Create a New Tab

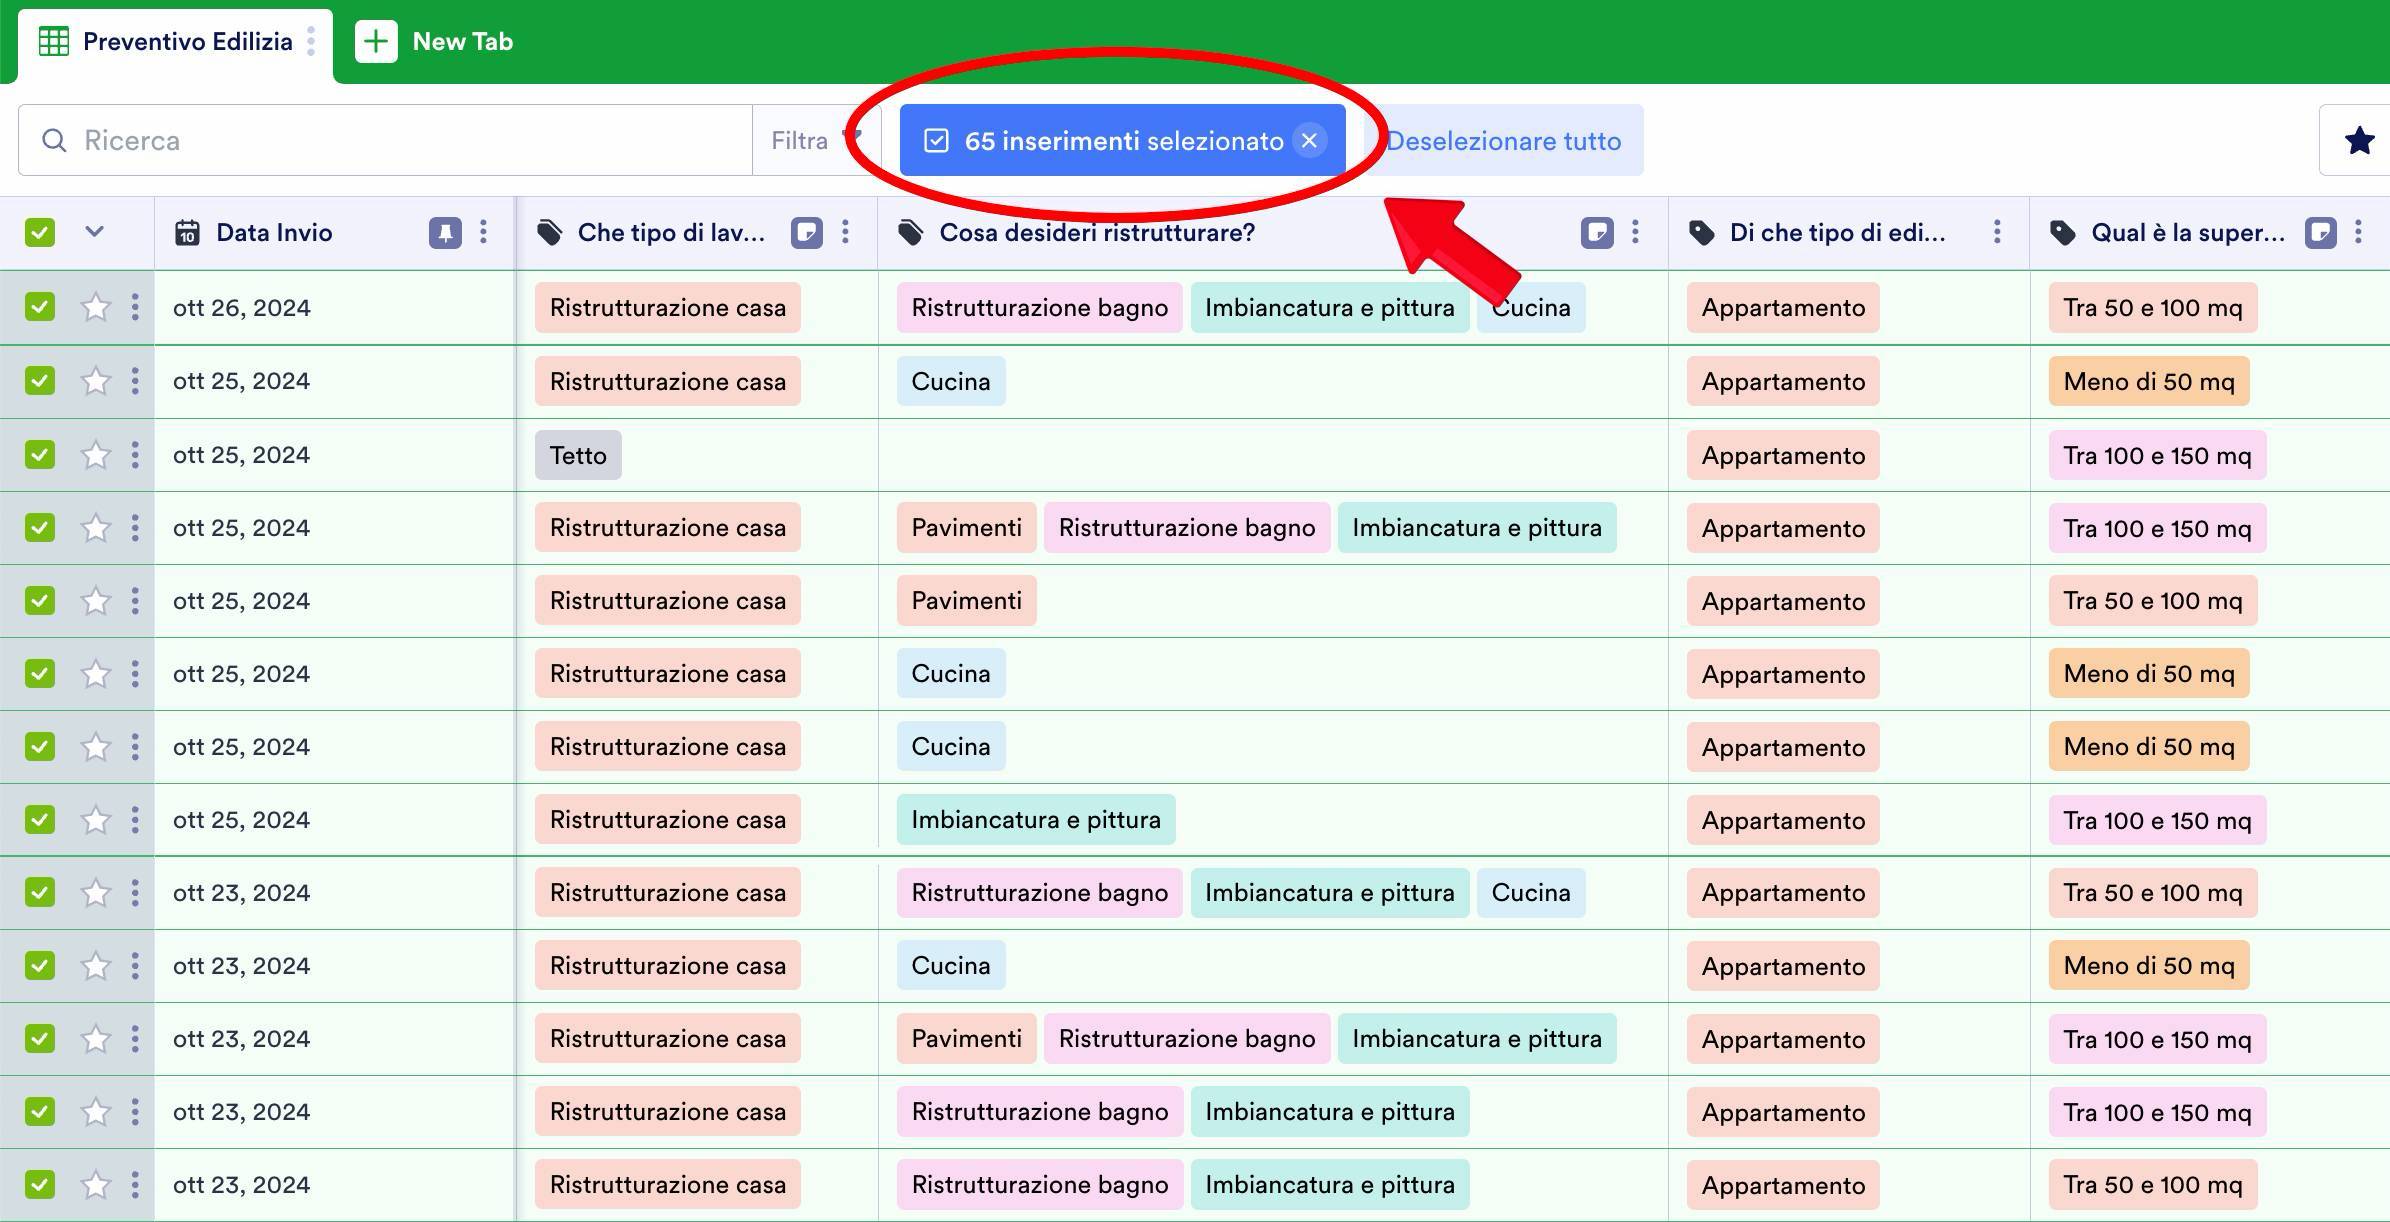coord(432,41)
